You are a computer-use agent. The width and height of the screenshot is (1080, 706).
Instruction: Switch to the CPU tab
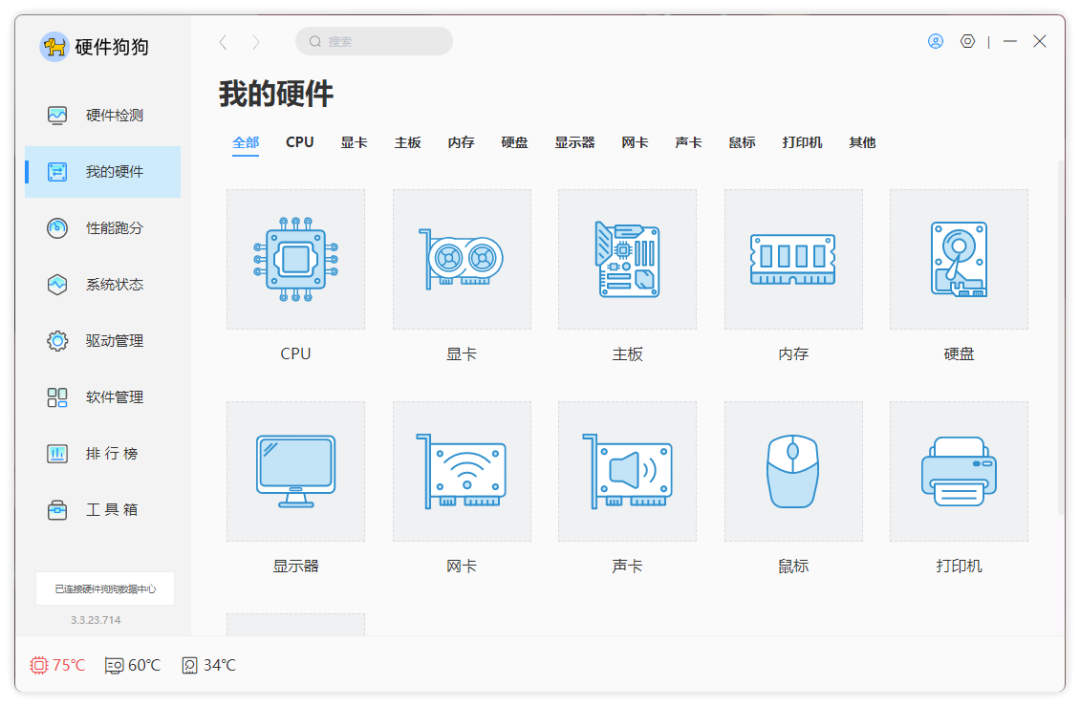(x=299, y=142)
